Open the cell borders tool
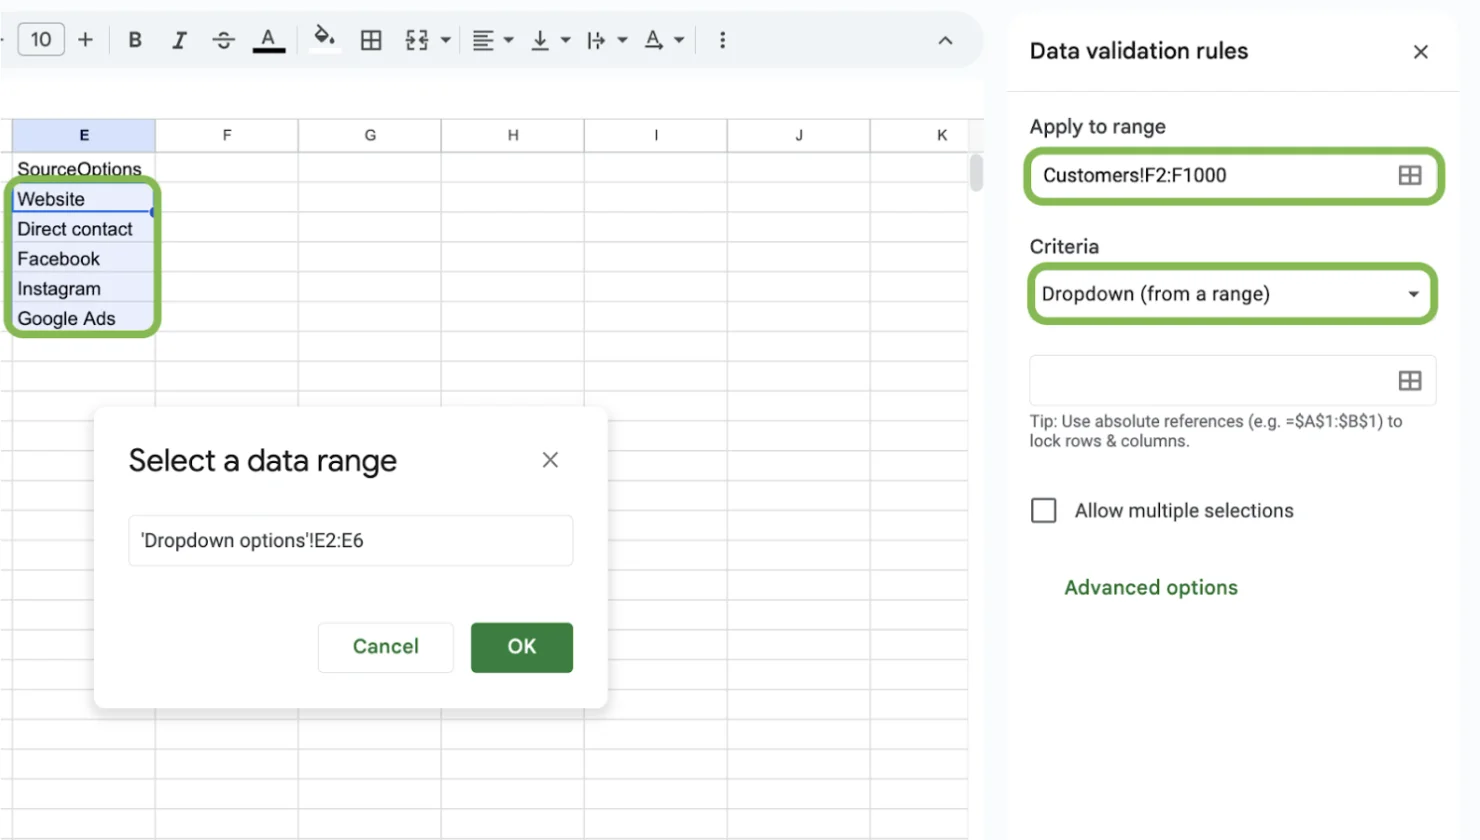Image resolution: width=1480 pixels, height=840 pixels. click(371, 40)
